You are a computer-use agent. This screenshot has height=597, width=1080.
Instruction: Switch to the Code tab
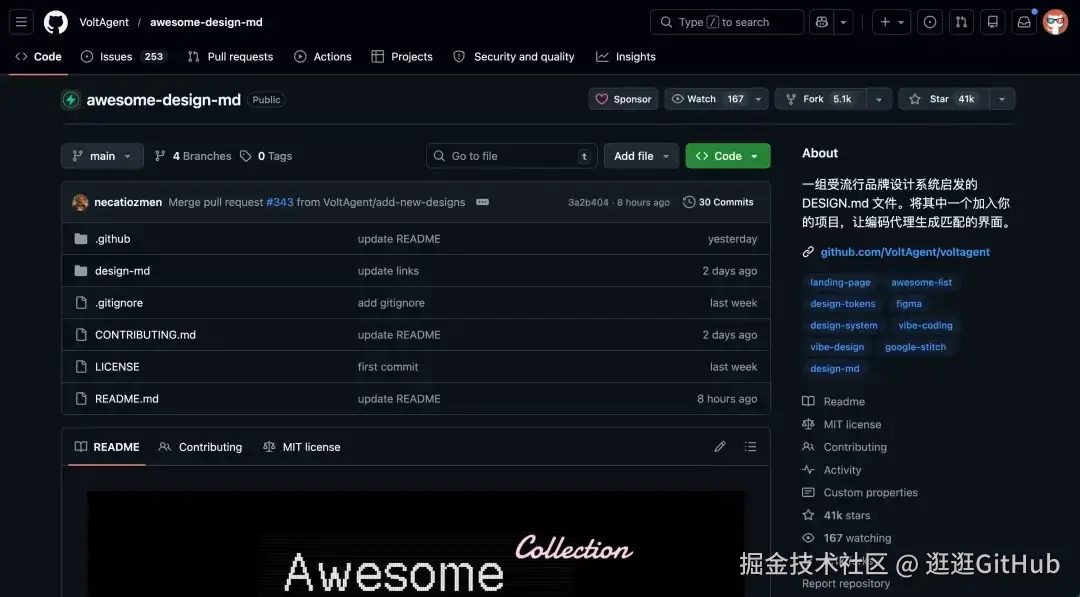click(39, 56)
